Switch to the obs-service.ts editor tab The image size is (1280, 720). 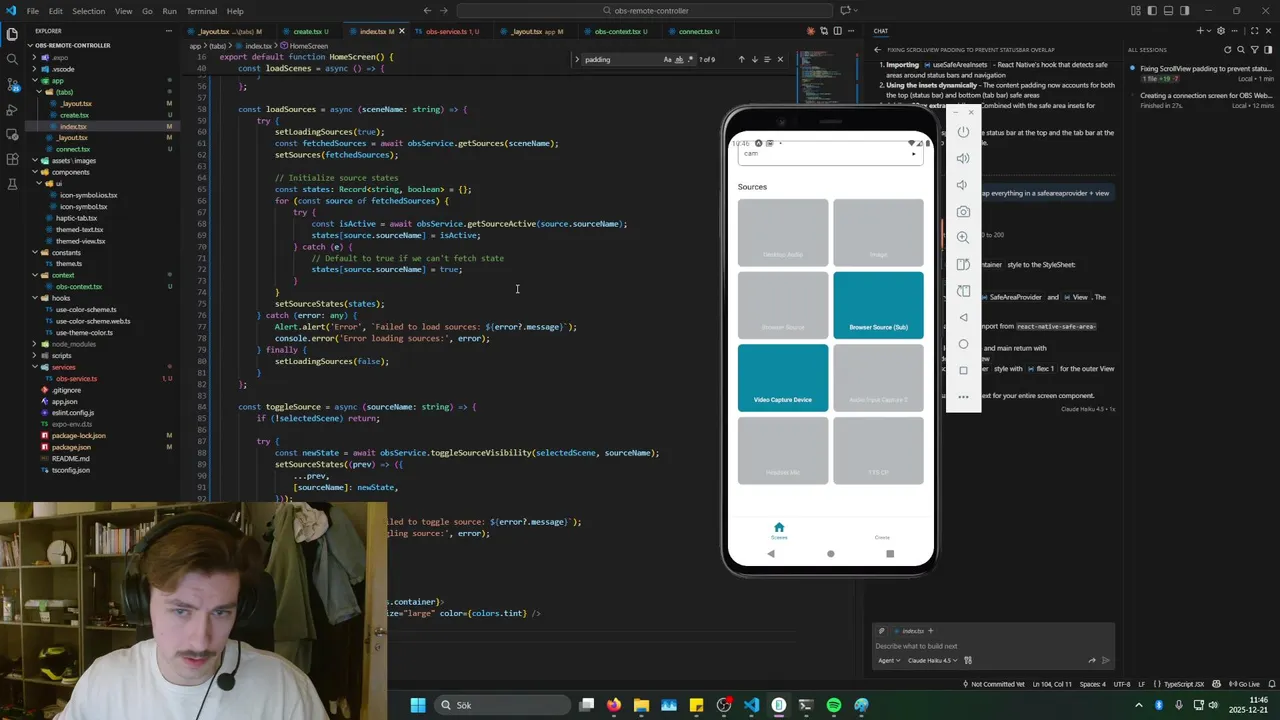(x=450, y=31)
